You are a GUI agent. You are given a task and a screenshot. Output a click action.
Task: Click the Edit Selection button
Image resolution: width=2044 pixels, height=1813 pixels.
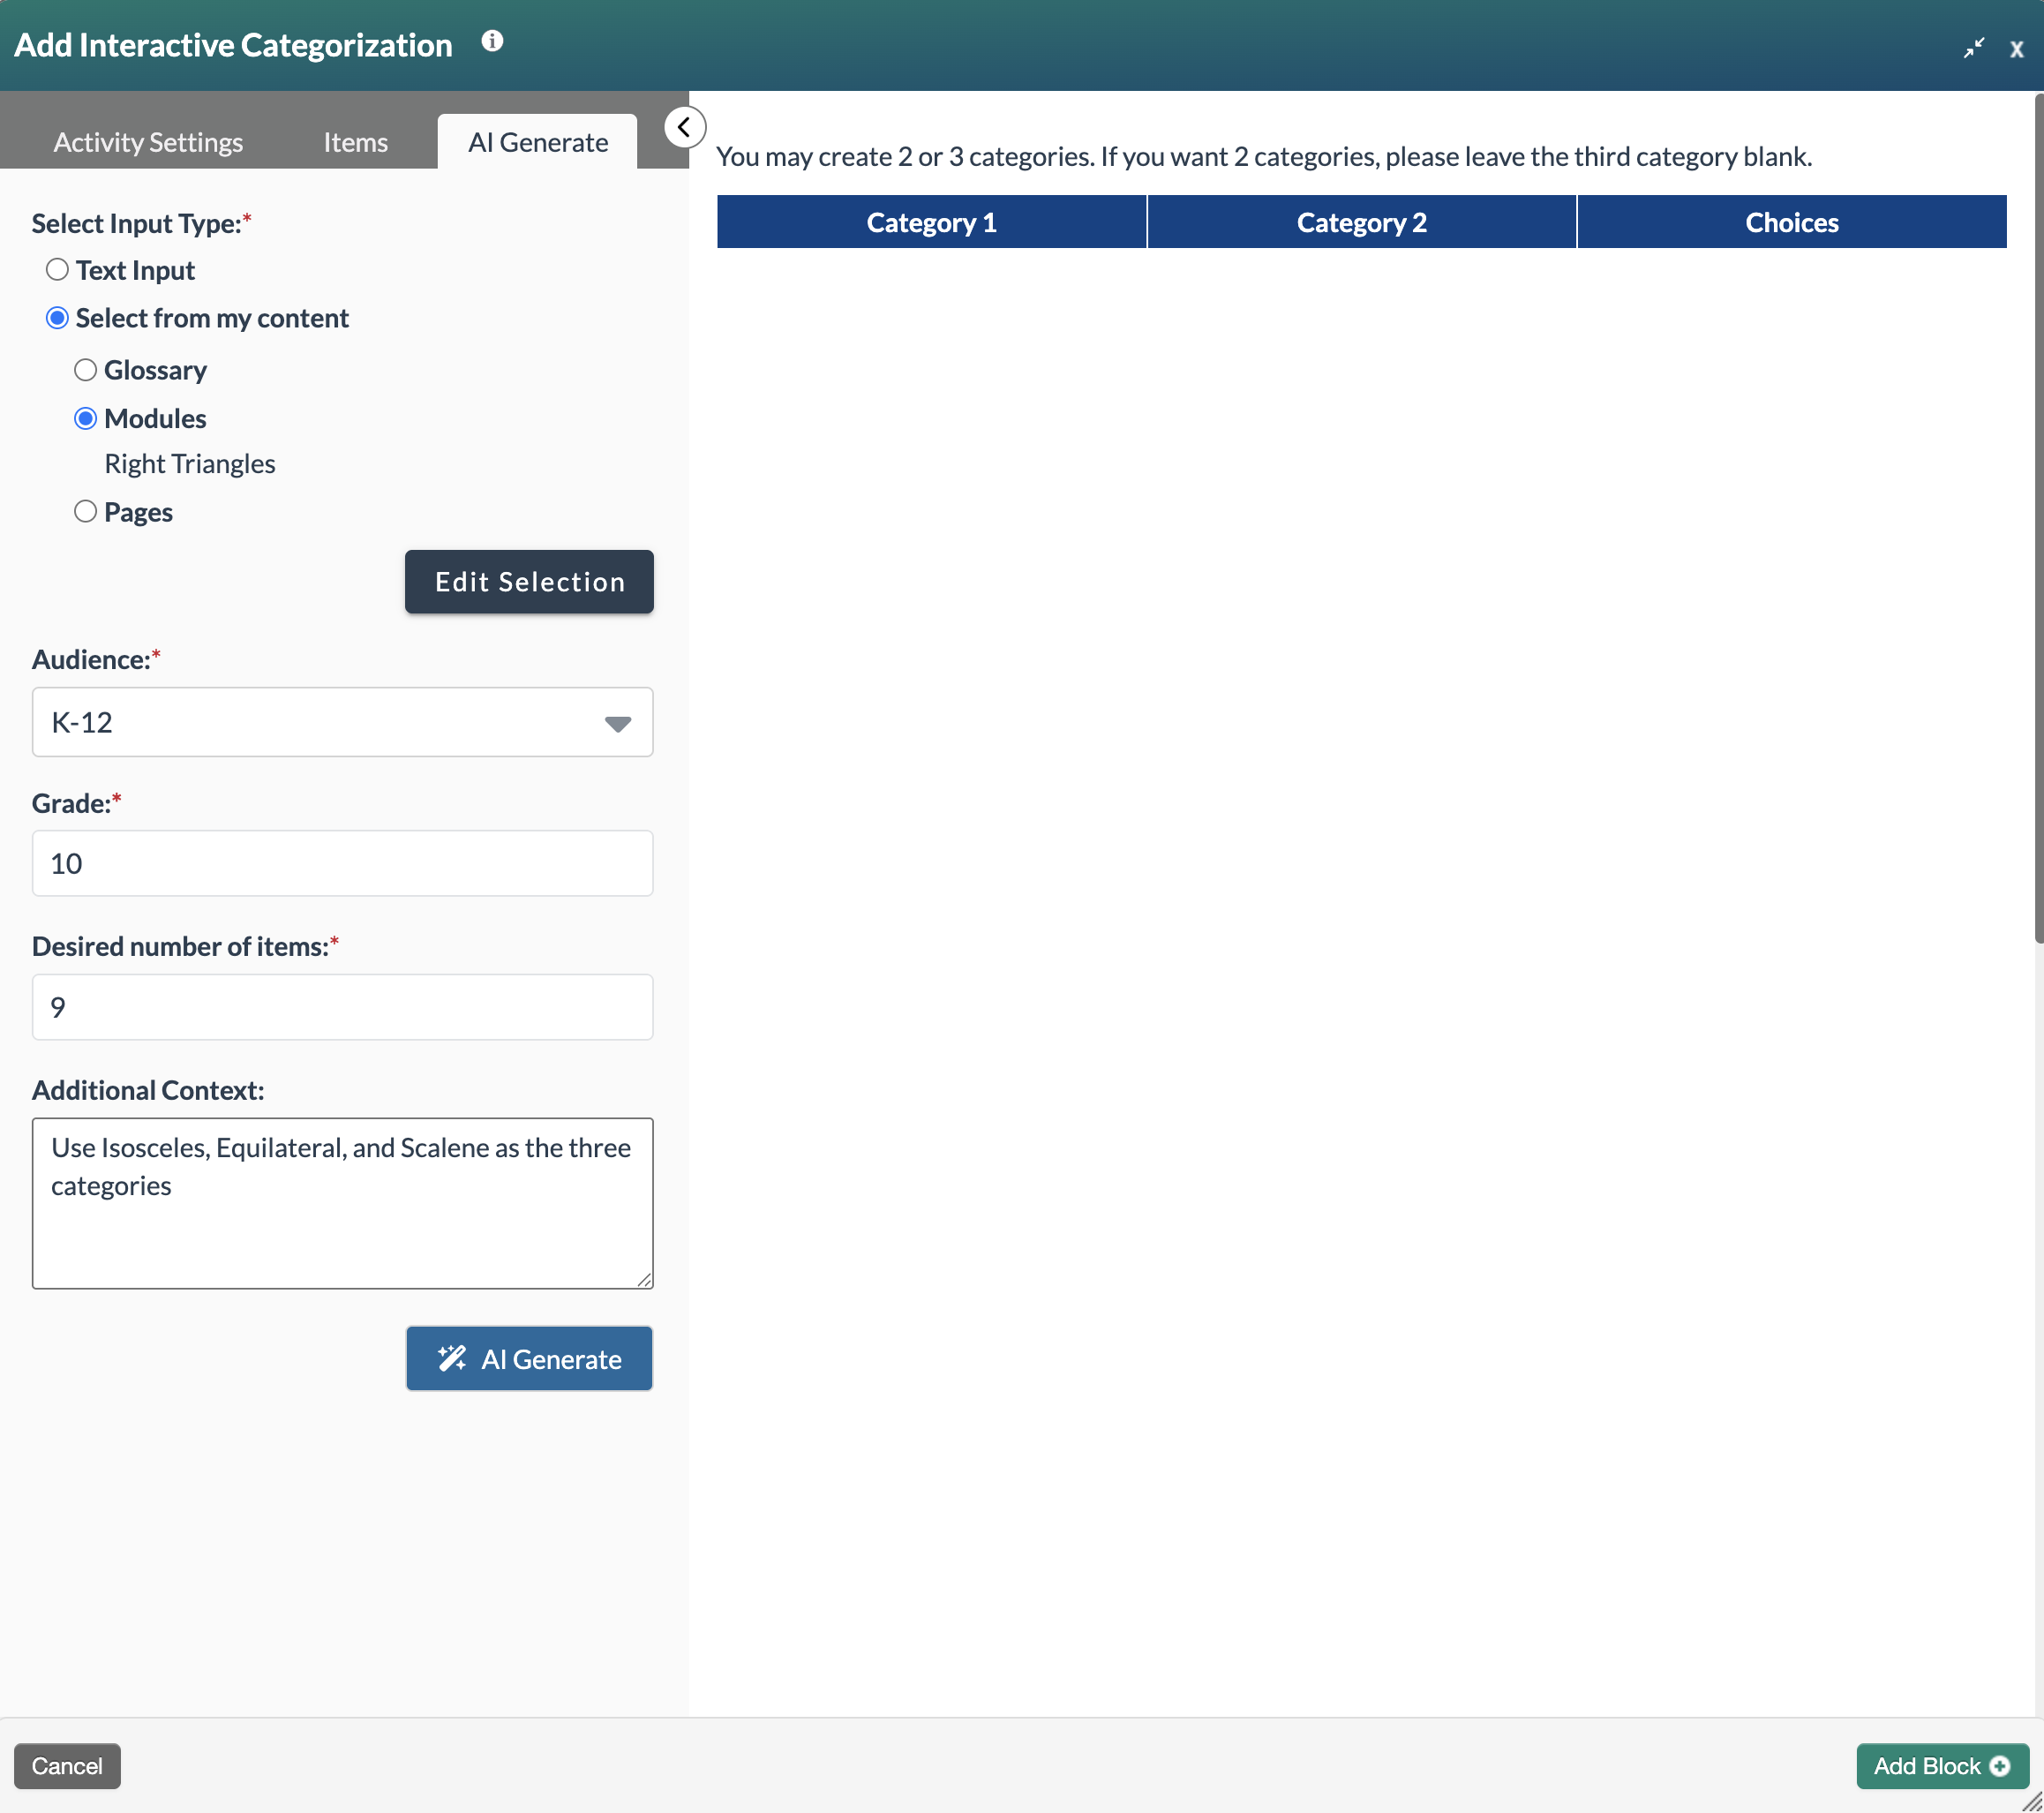528,581
